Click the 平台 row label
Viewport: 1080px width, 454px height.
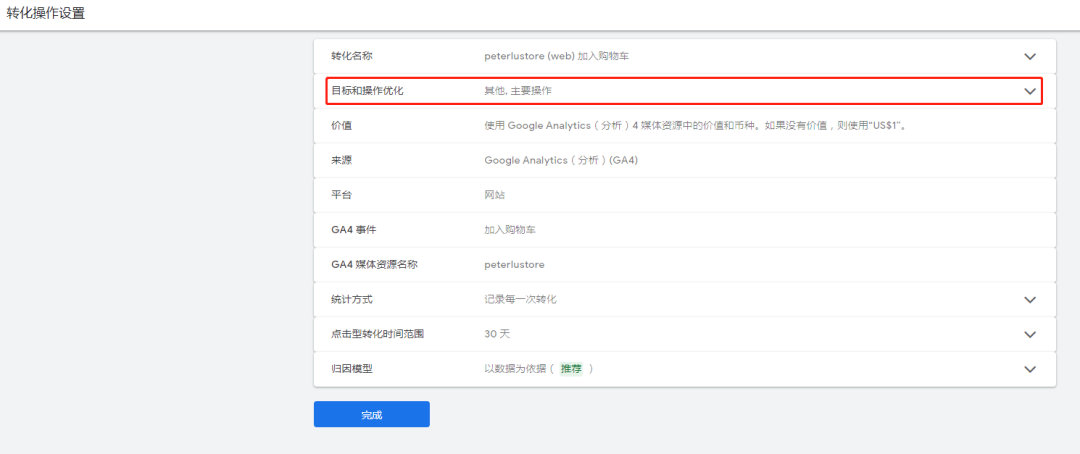coord(342,195)
